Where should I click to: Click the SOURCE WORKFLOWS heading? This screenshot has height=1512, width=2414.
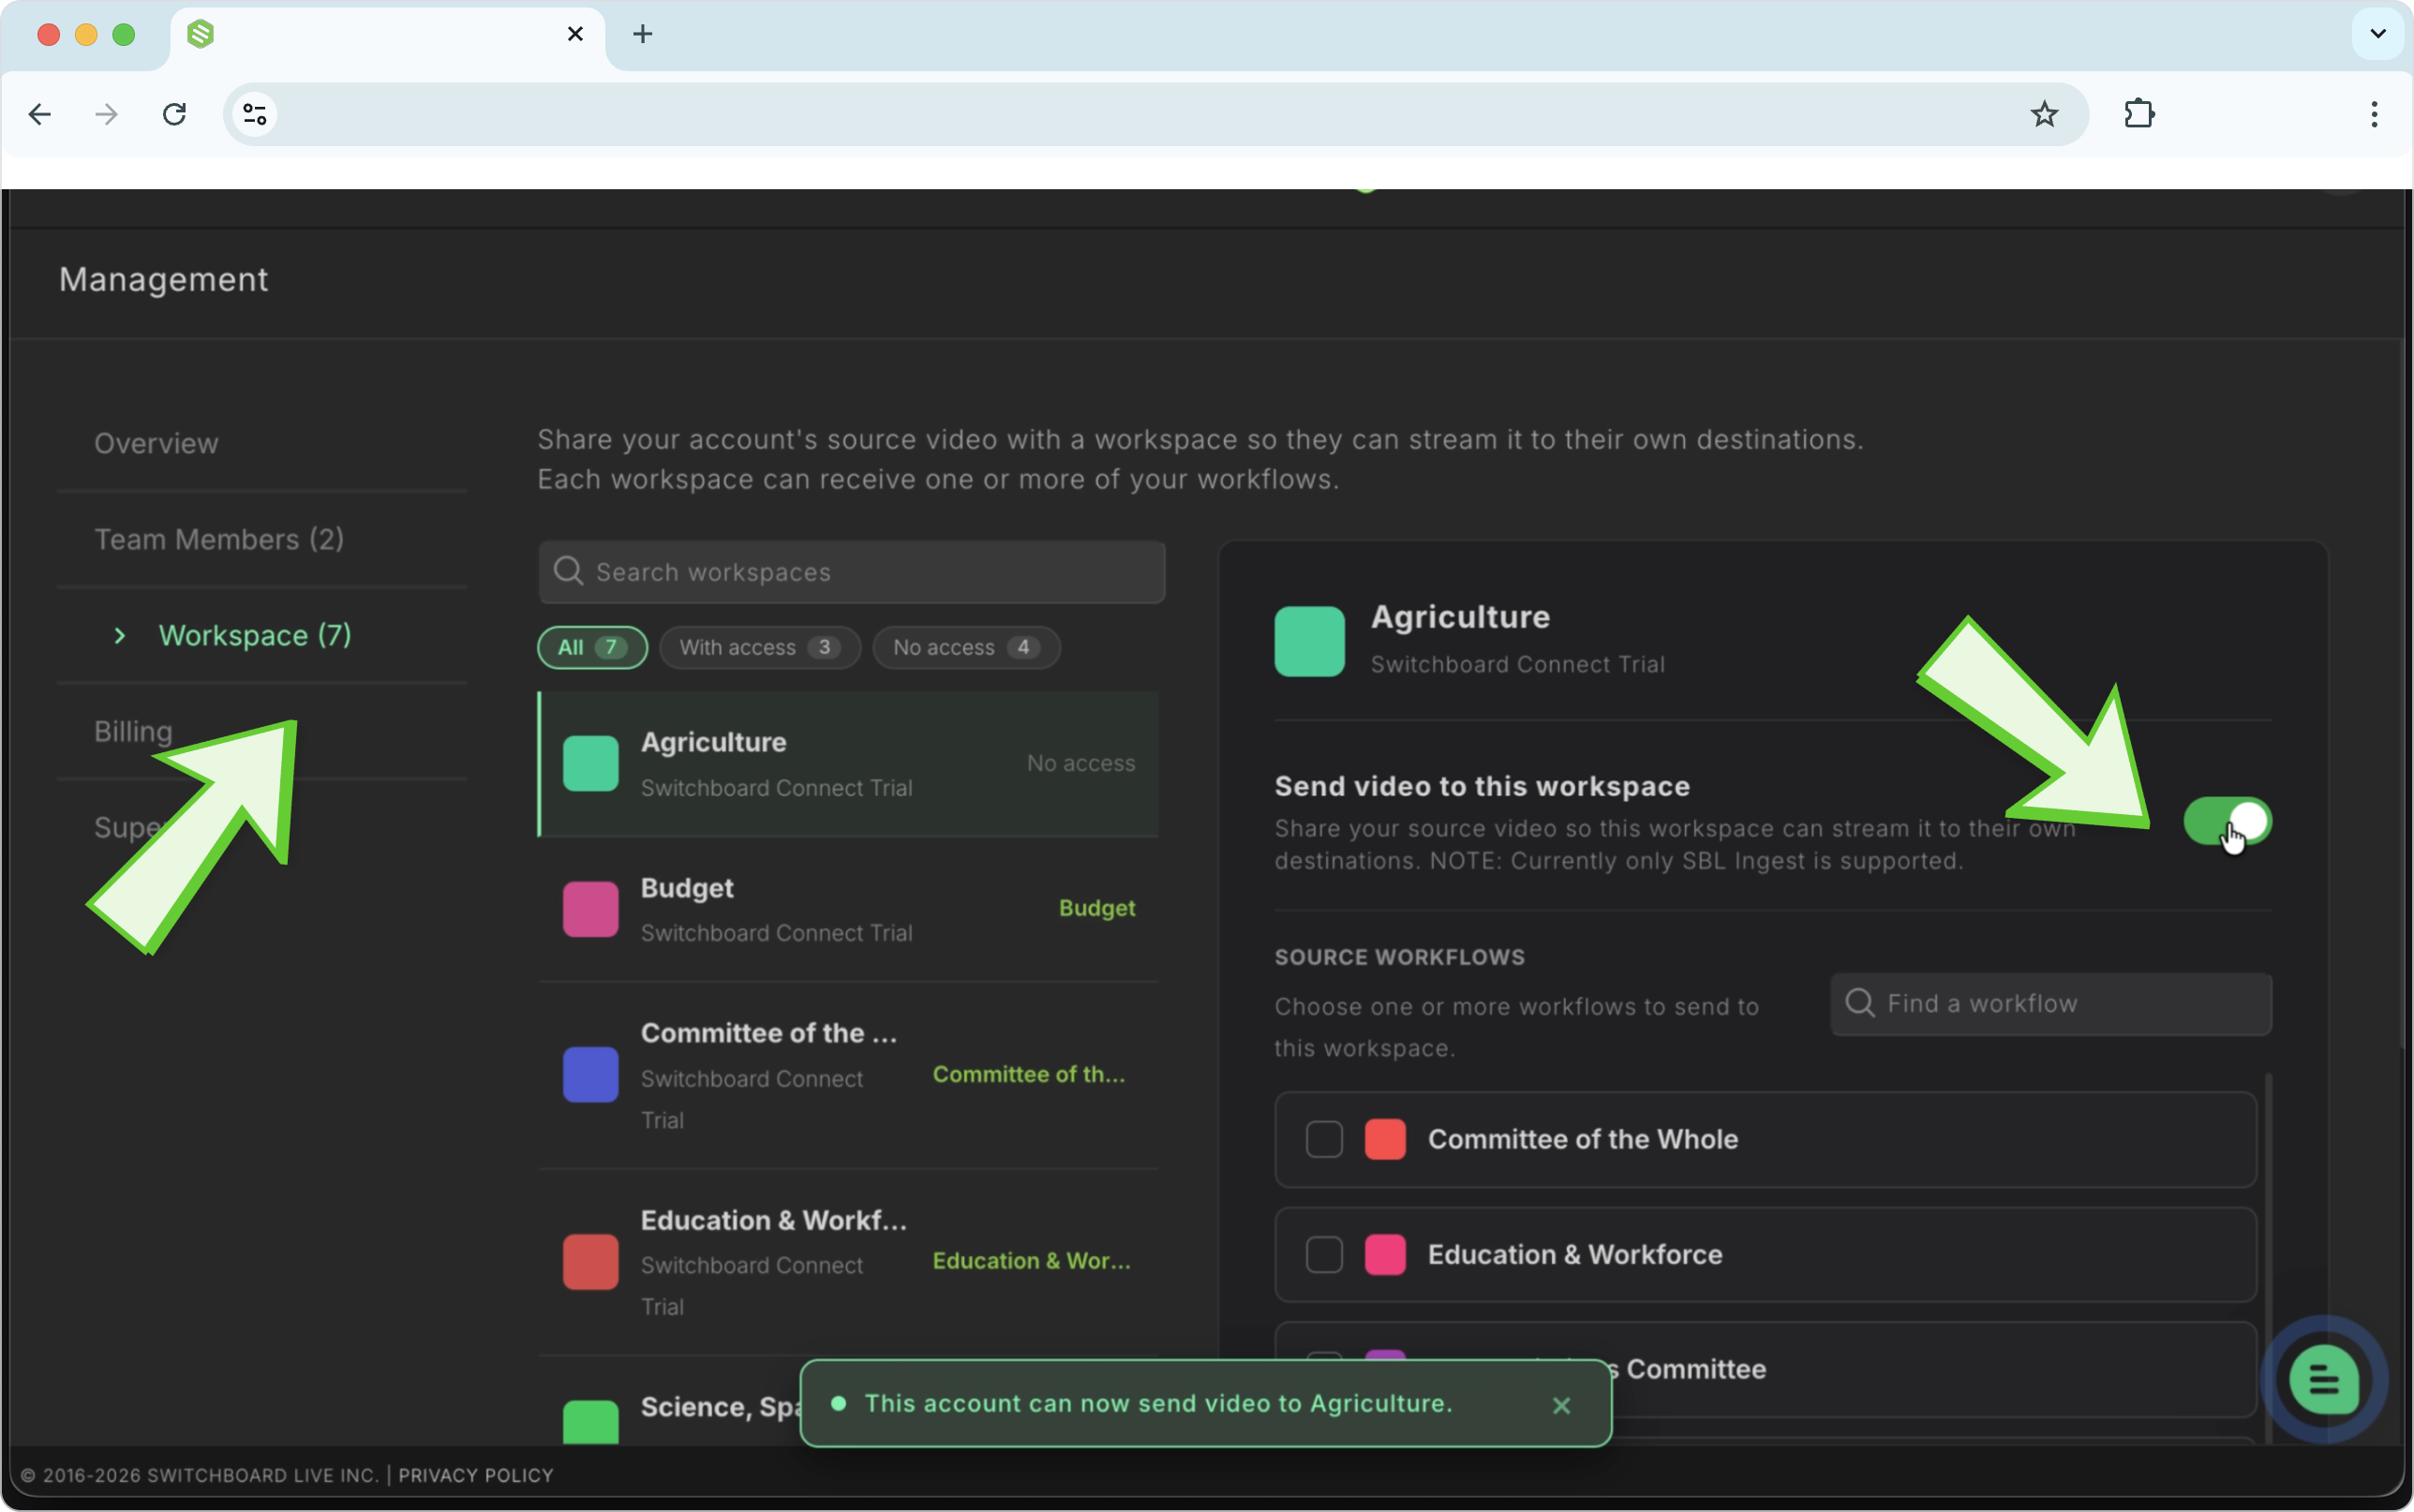click(x=1399, y=957)
